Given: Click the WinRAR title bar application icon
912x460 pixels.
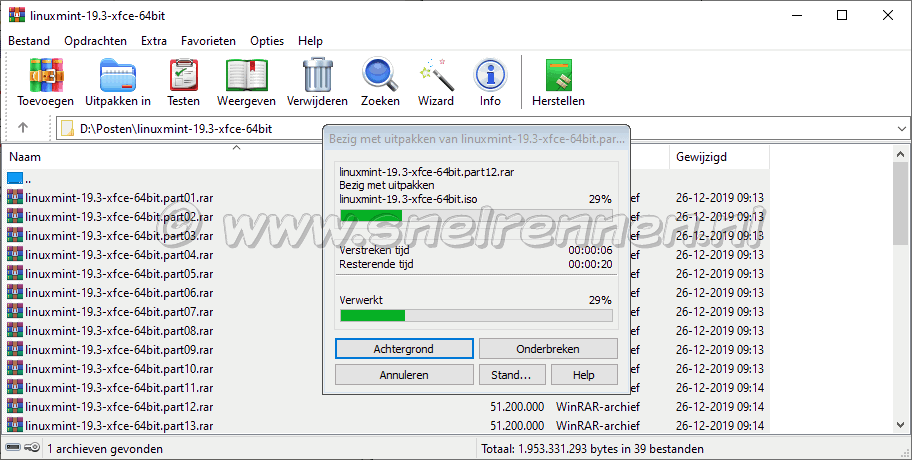Looking at the screenshot, I should tap(17, 15).
